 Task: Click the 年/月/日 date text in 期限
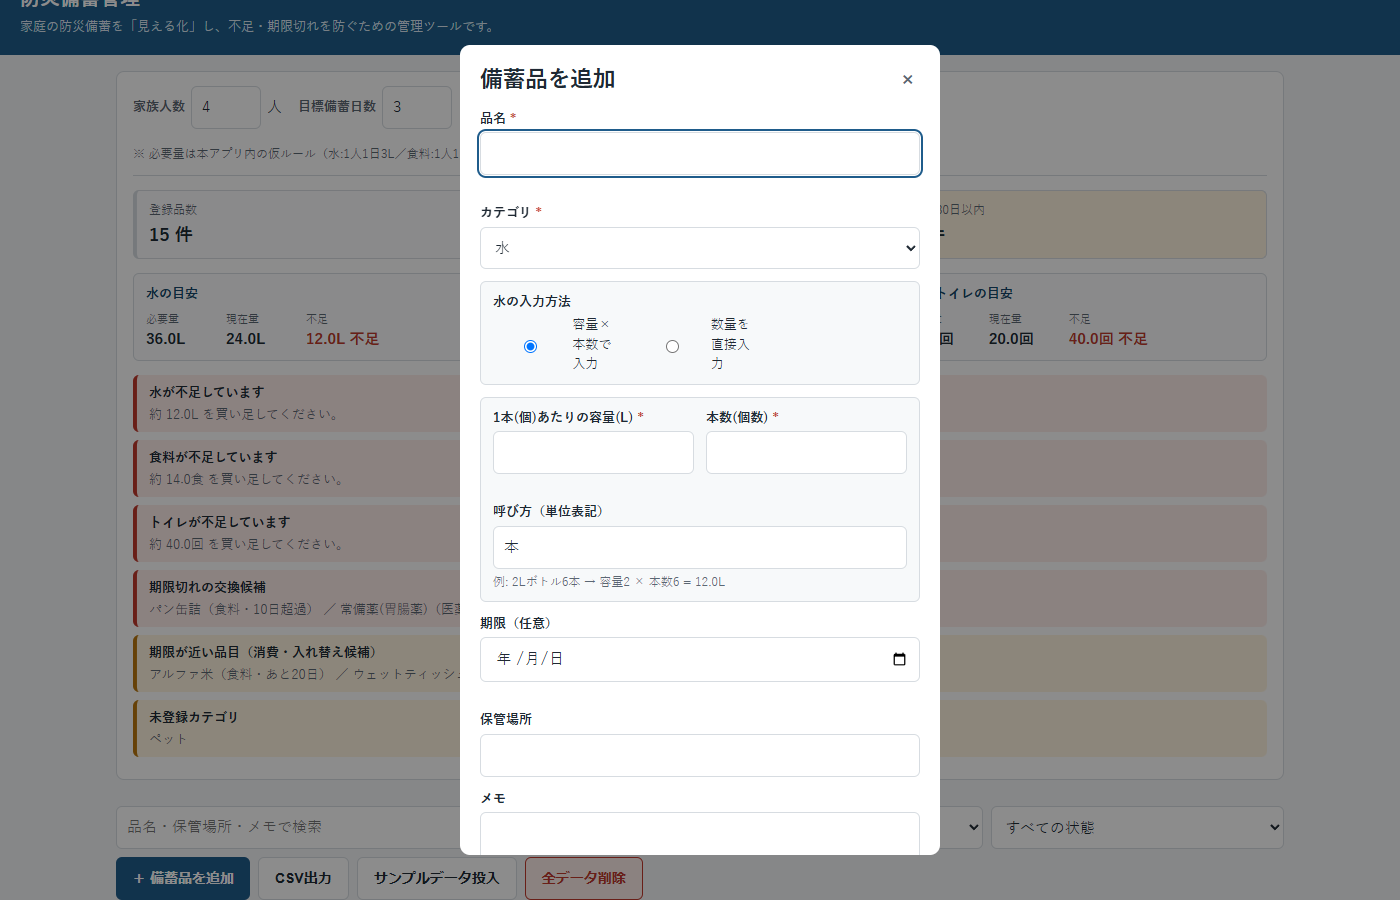click(530, 659)
